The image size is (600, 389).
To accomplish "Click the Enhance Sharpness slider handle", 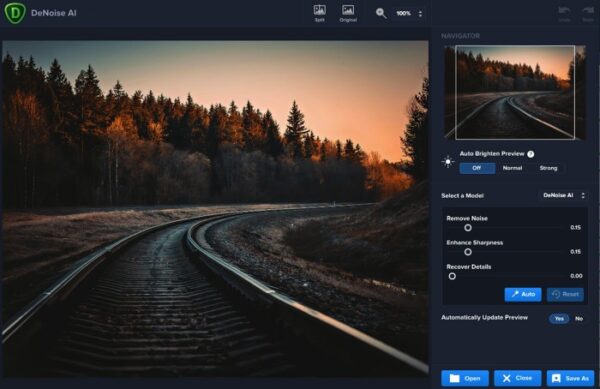I will coord(468,252).
